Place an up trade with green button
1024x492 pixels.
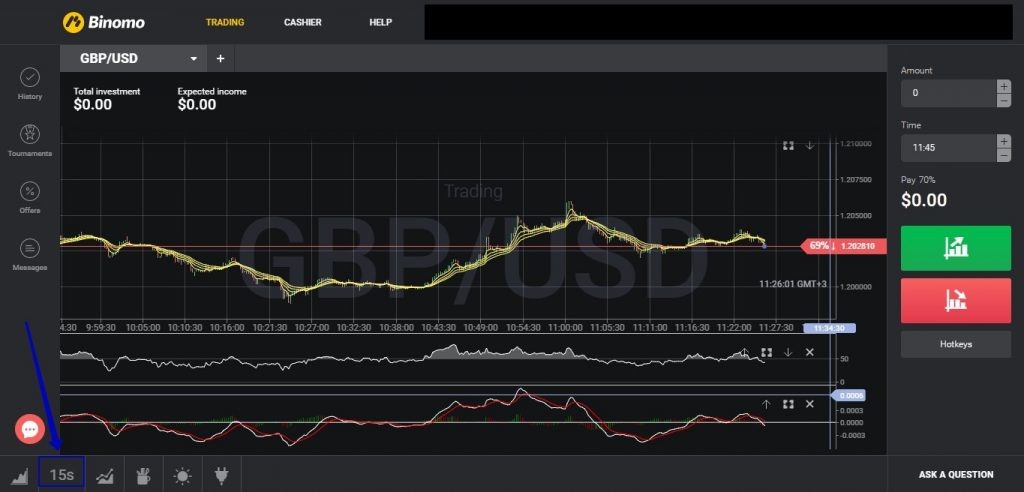coord(955,248)
